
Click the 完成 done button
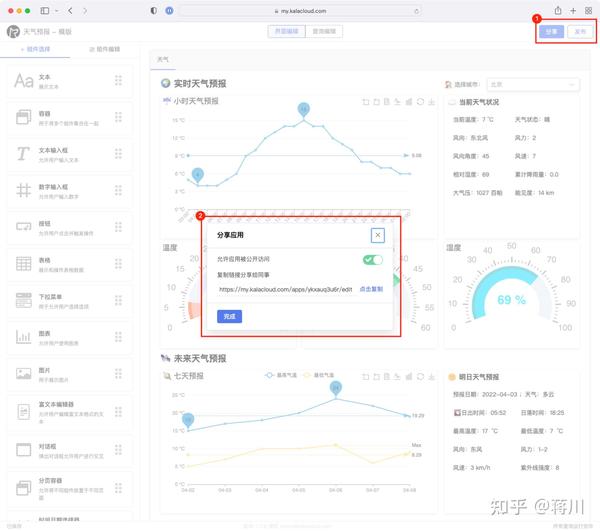(x=230, y=316)
